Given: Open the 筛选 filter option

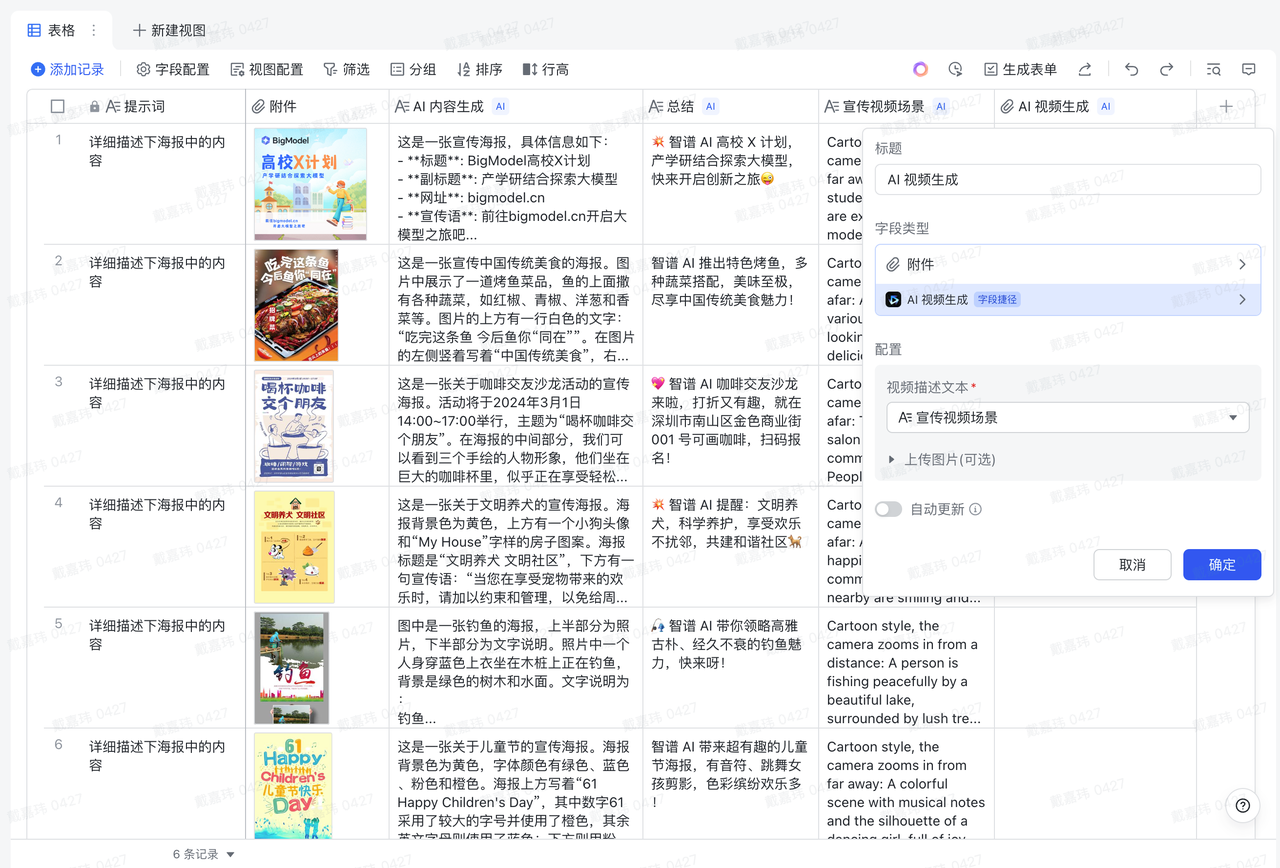Looking at the screenshot, I should 346,69.
